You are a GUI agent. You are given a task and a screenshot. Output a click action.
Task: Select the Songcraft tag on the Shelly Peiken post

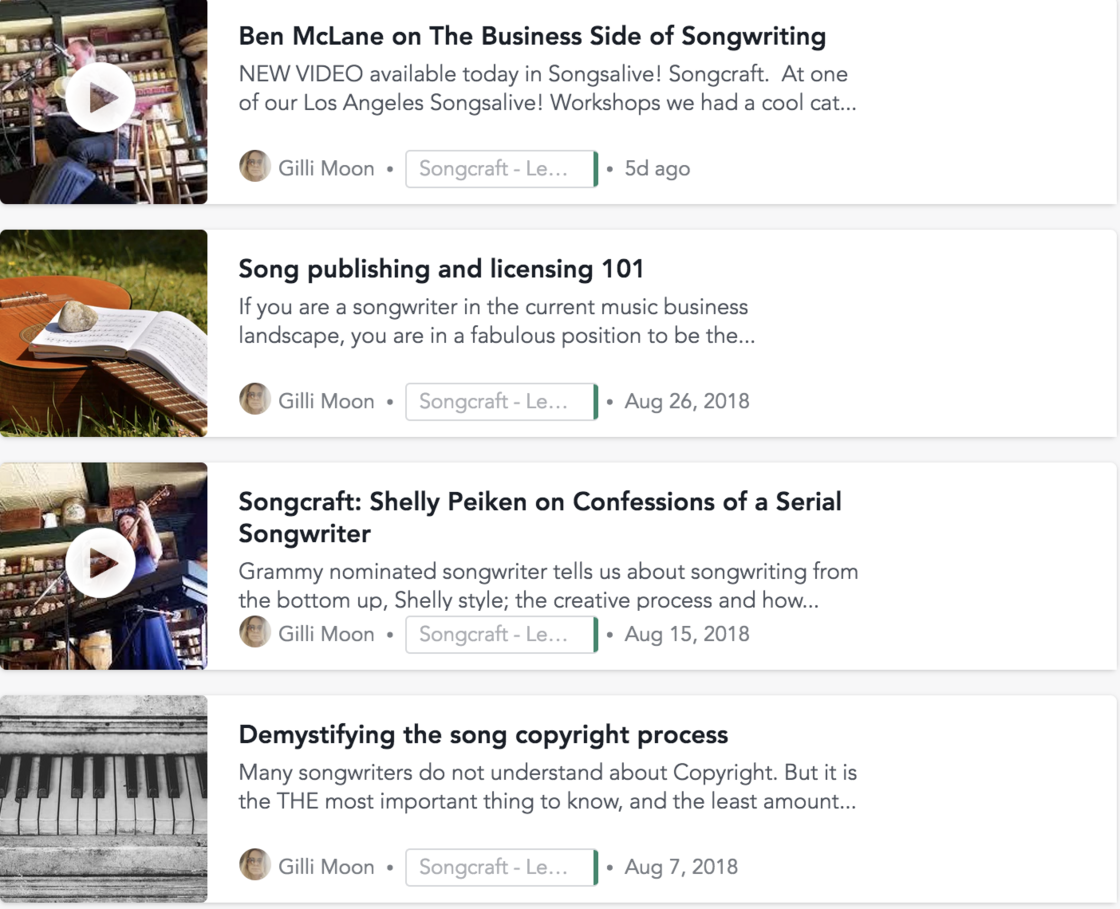click(500, 635)
